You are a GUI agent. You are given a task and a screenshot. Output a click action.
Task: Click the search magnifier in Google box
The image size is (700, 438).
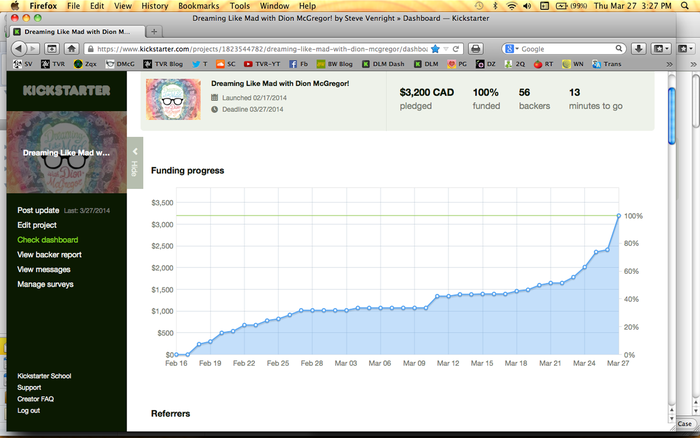point(619,49)
